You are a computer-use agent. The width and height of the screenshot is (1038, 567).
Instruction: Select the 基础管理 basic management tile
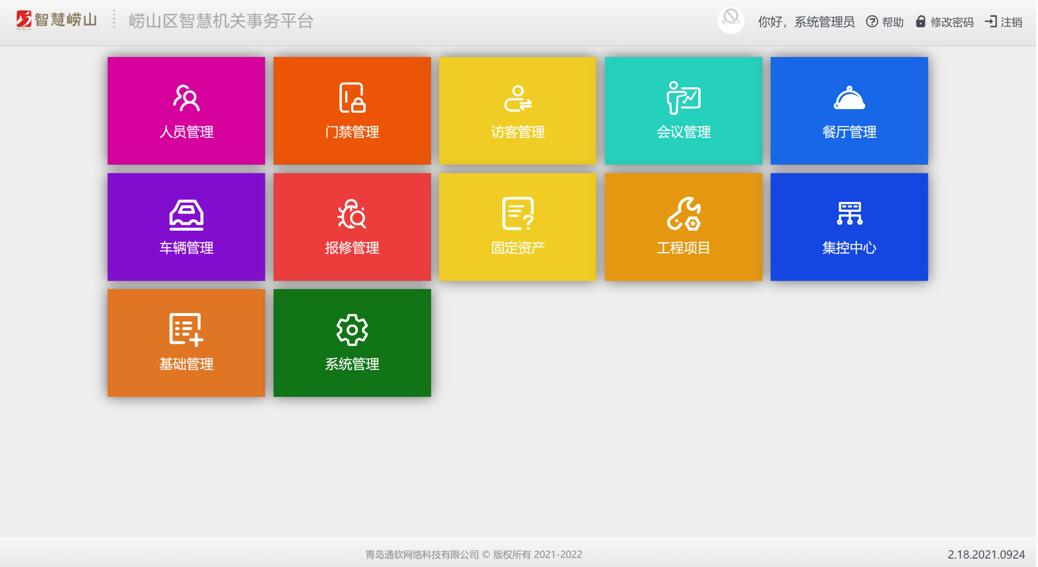pyautogui.click(x=186, y=343)
